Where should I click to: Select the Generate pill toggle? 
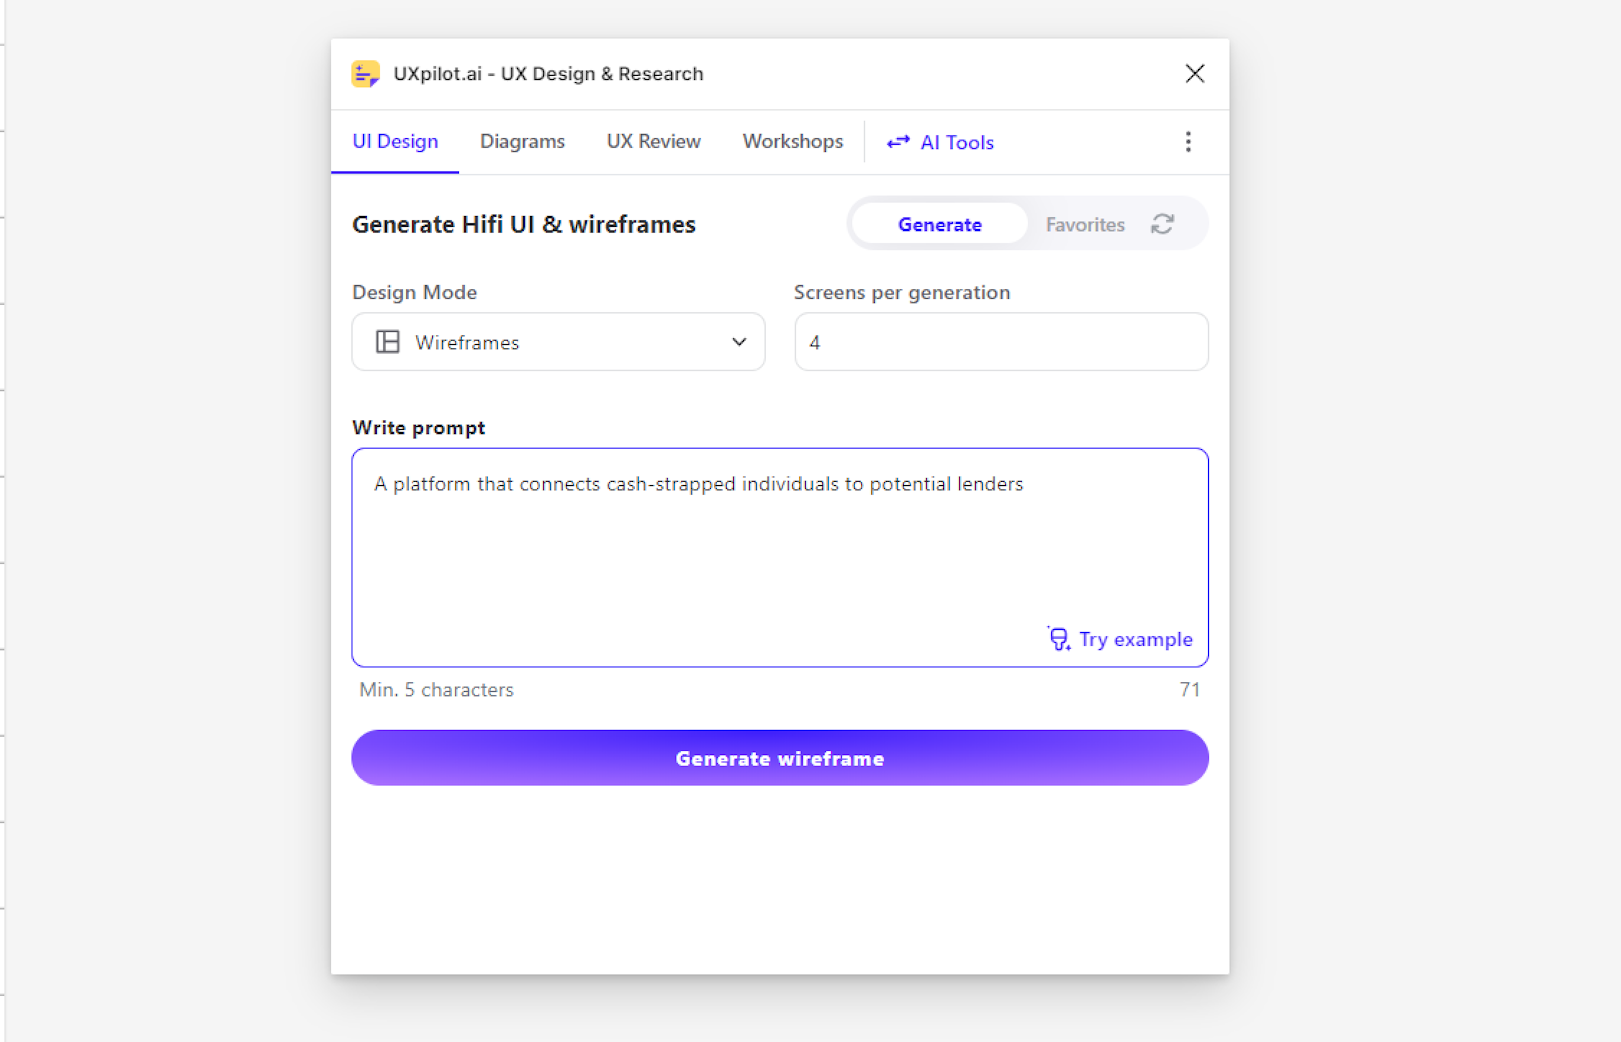938,224
